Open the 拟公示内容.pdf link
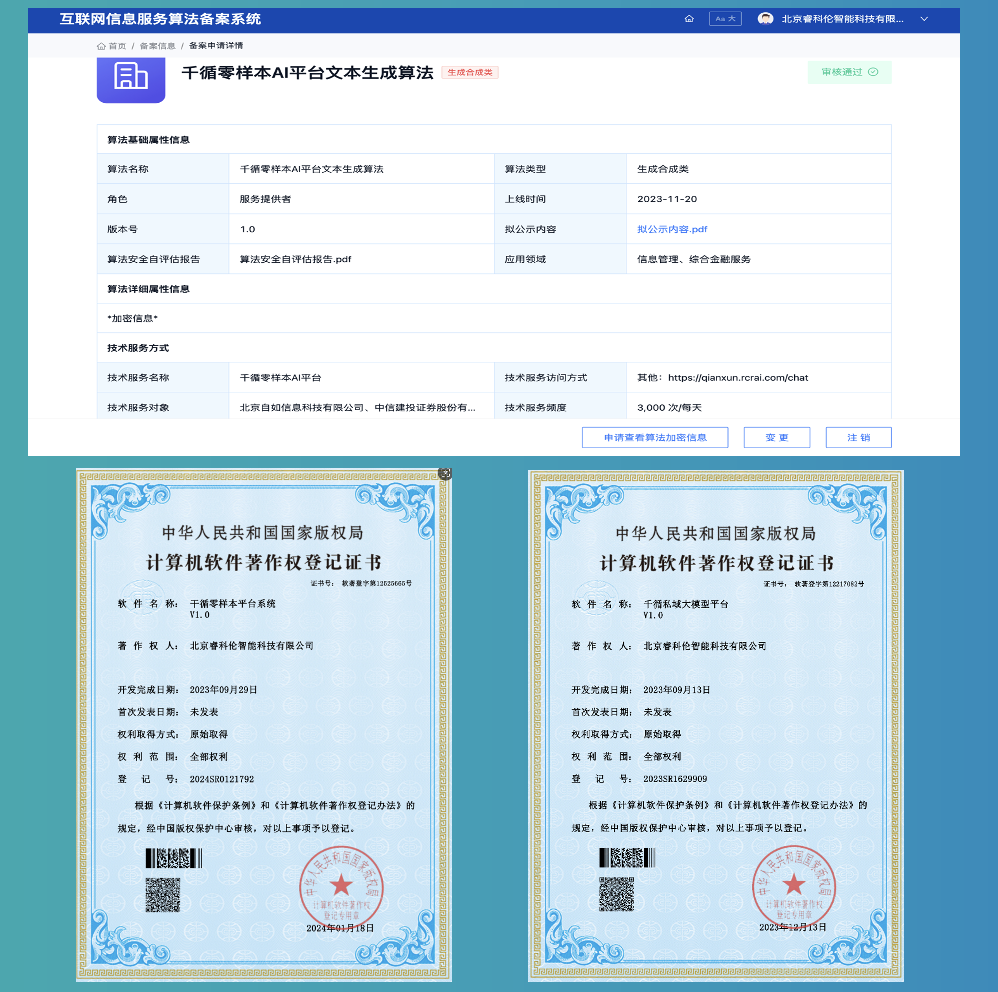The image size is (998, 992). tap(672, 229)
